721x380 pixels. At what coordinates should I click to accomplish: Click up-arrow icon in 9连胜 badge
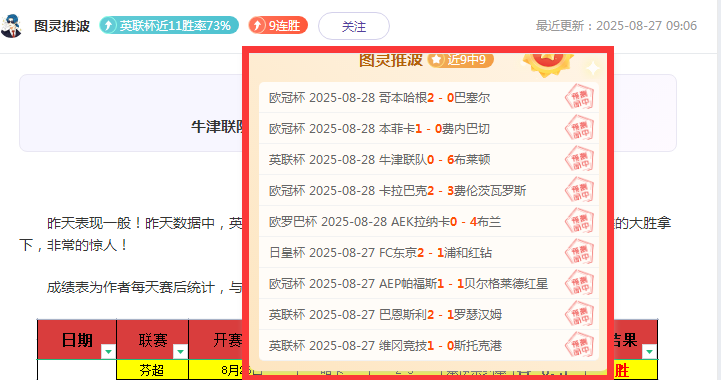[x=258, y=25]
